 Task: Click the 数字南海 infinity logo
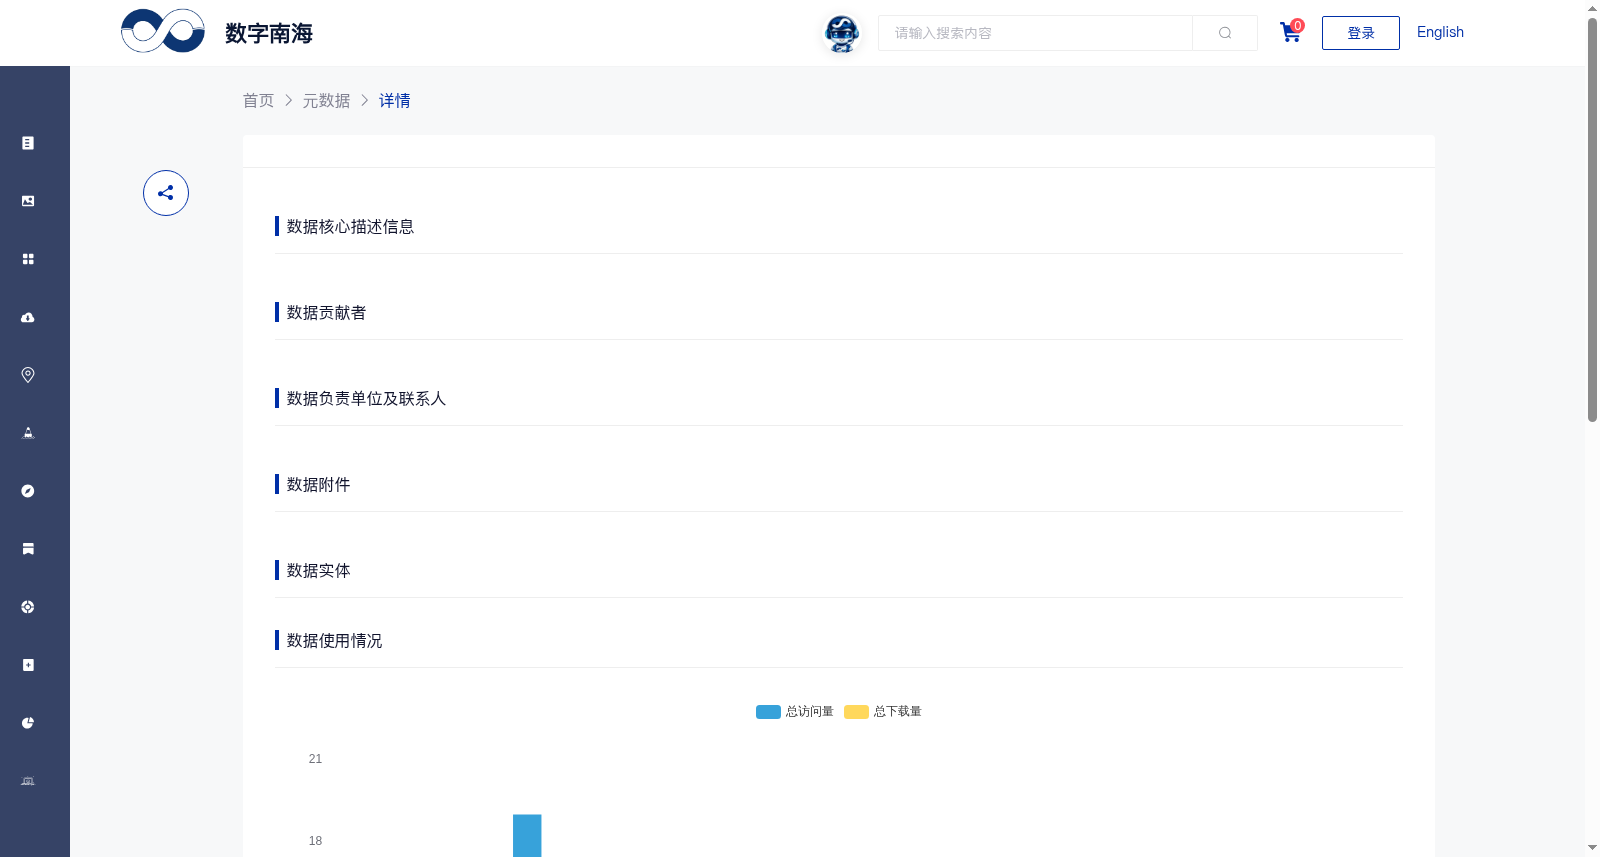point(163,31)
